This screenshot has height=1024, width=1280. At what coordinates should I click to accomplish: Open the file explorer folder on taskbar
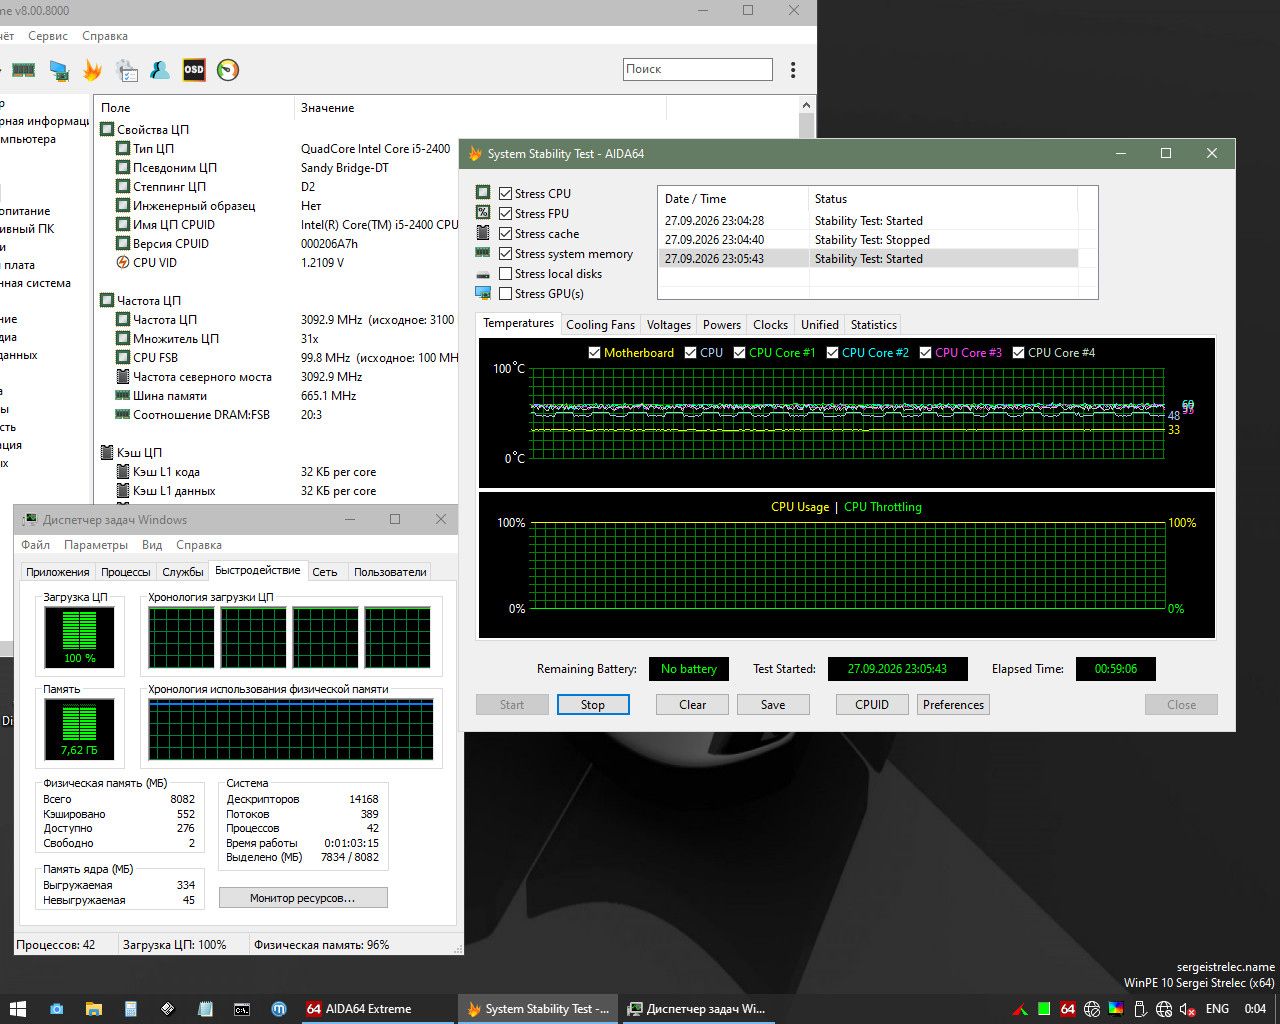(x=93, y=1009)
